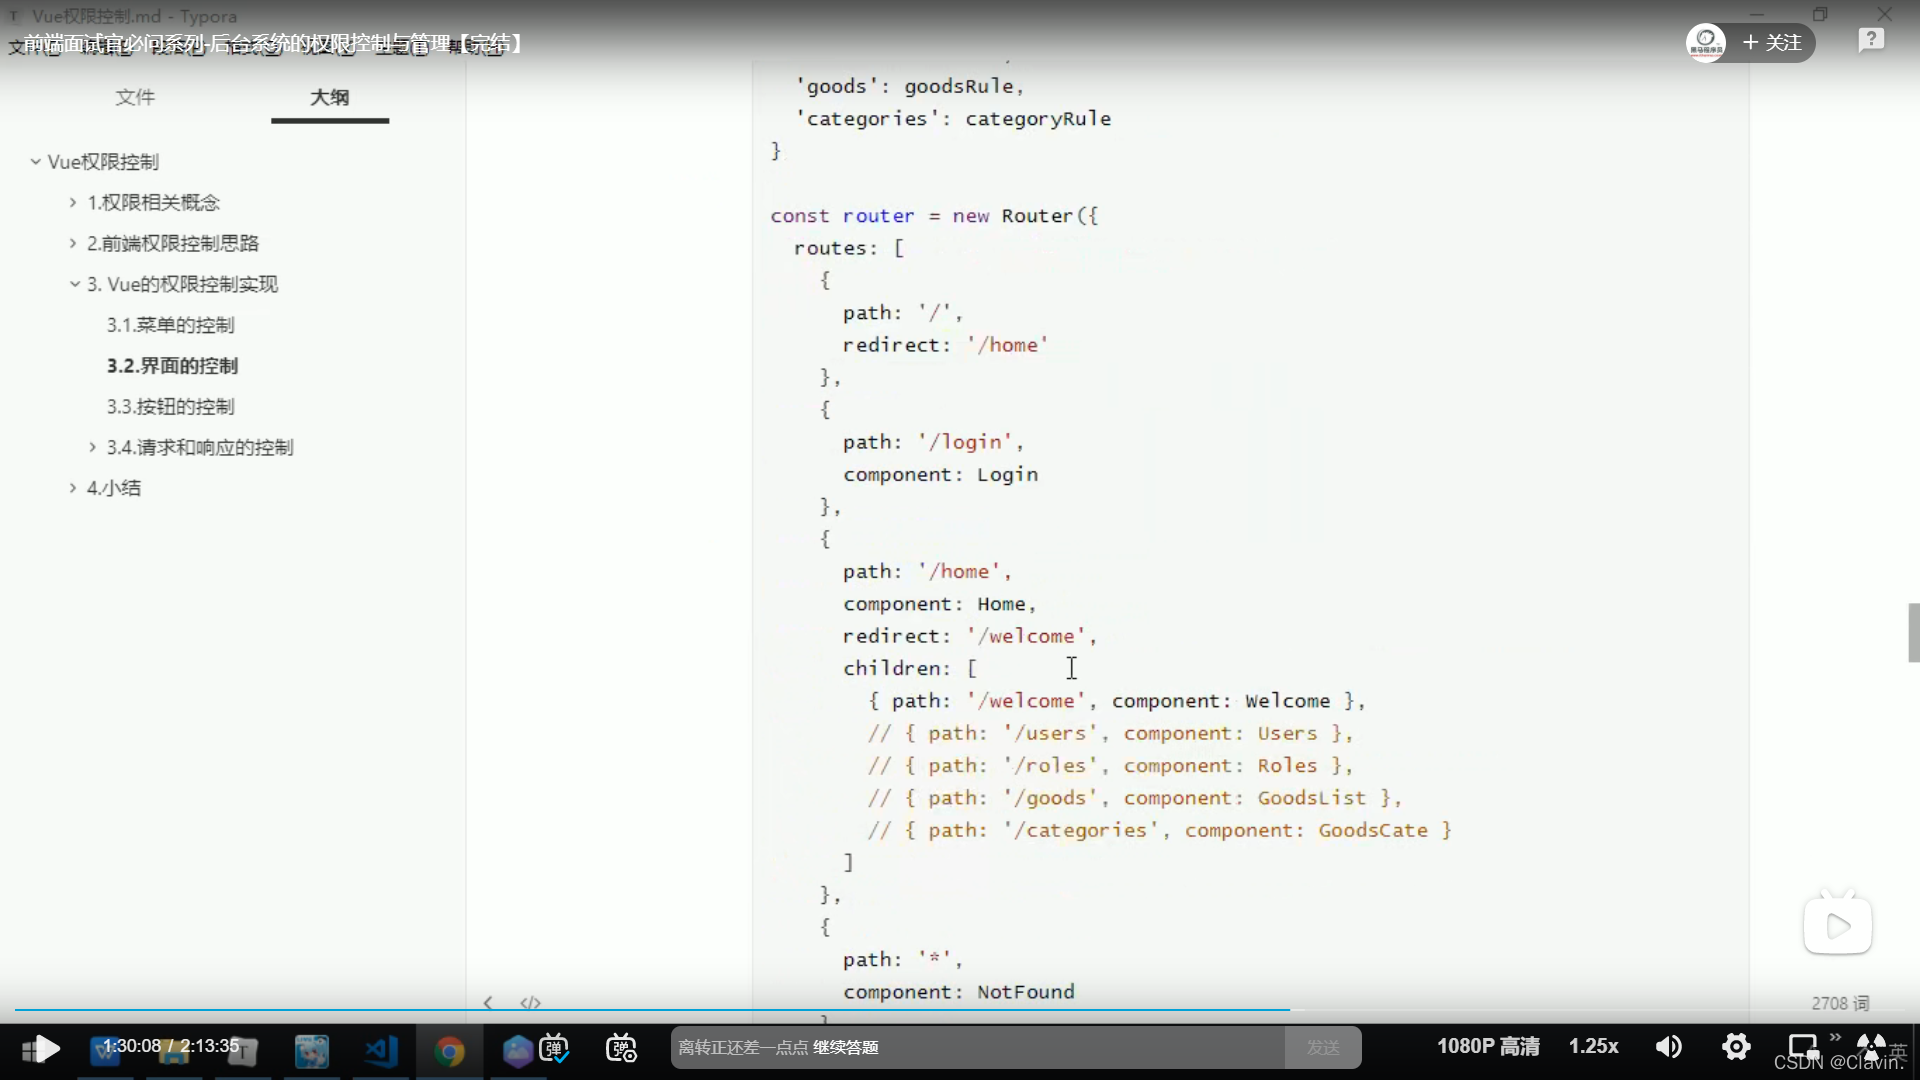1920x1080 pixels.
Task: Open the player settings gear
Action: (x=1736, y=1047)
